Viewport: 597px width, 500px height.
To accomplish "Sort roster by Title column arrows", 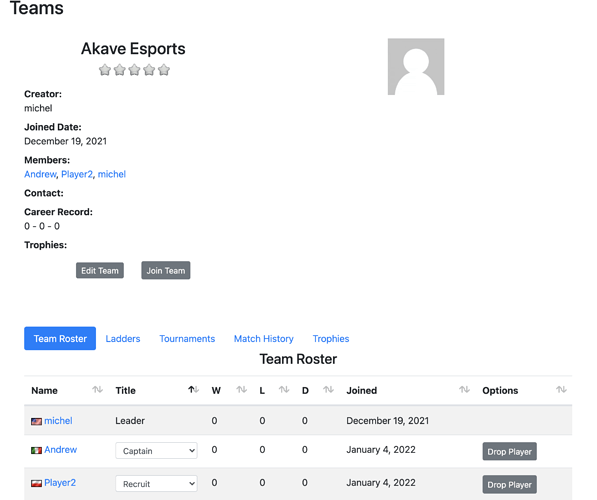I will 193,390.
